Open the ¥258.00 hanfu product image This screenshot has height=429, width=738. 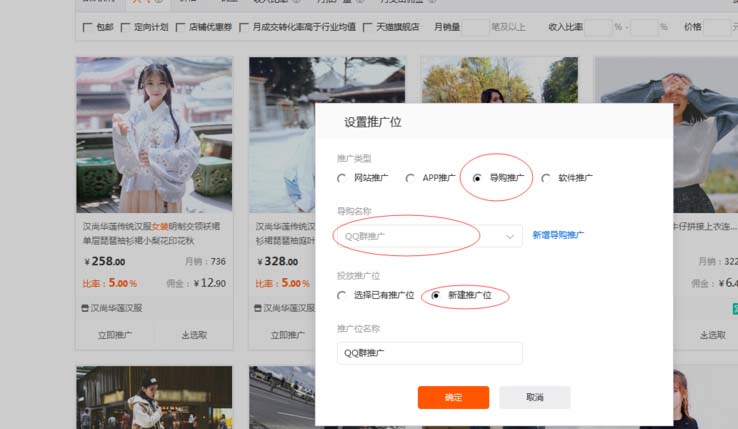(x=154, y=135)
